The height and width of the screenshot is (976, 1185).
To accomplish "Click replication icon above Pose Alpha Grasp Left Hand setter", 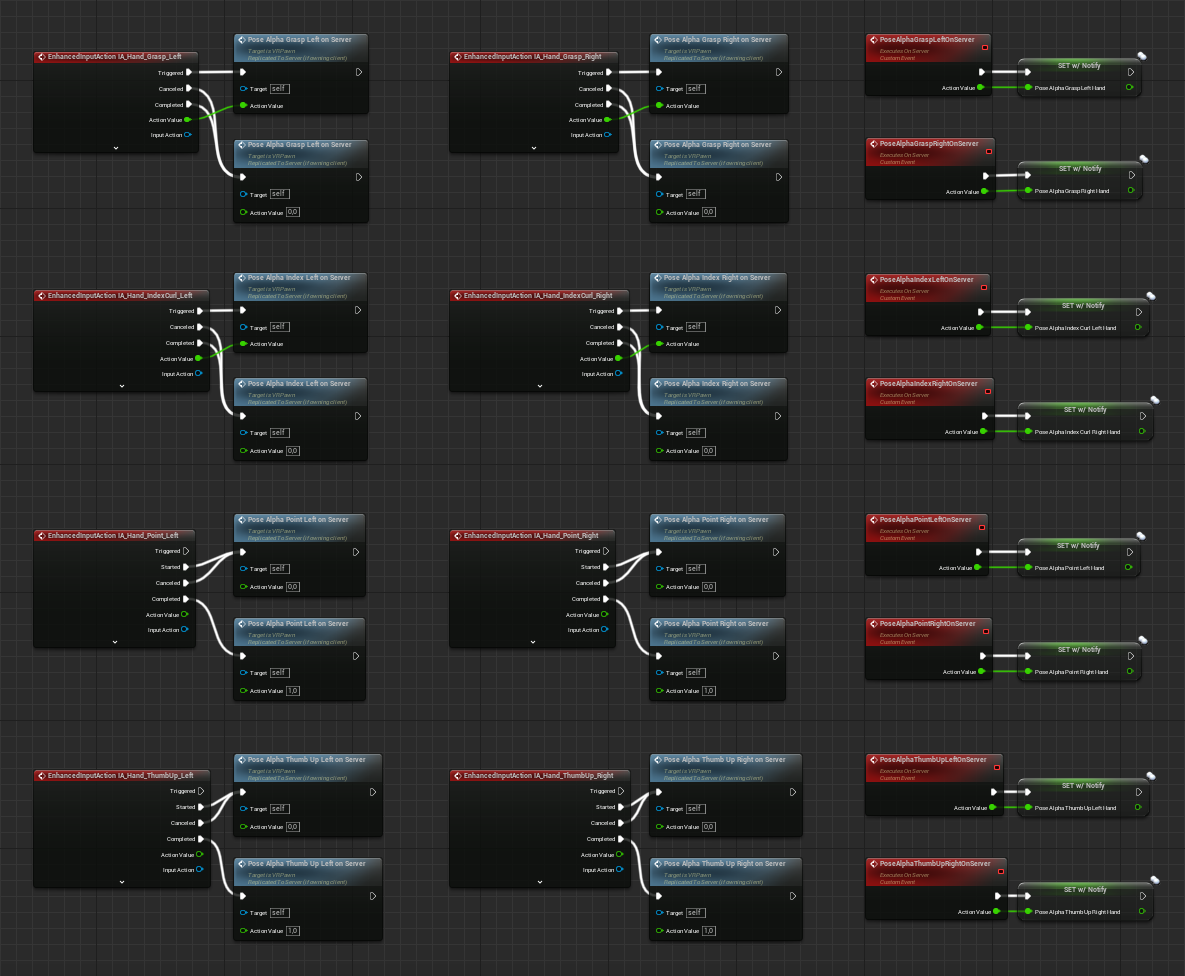I will click(x=1142, y=56).
